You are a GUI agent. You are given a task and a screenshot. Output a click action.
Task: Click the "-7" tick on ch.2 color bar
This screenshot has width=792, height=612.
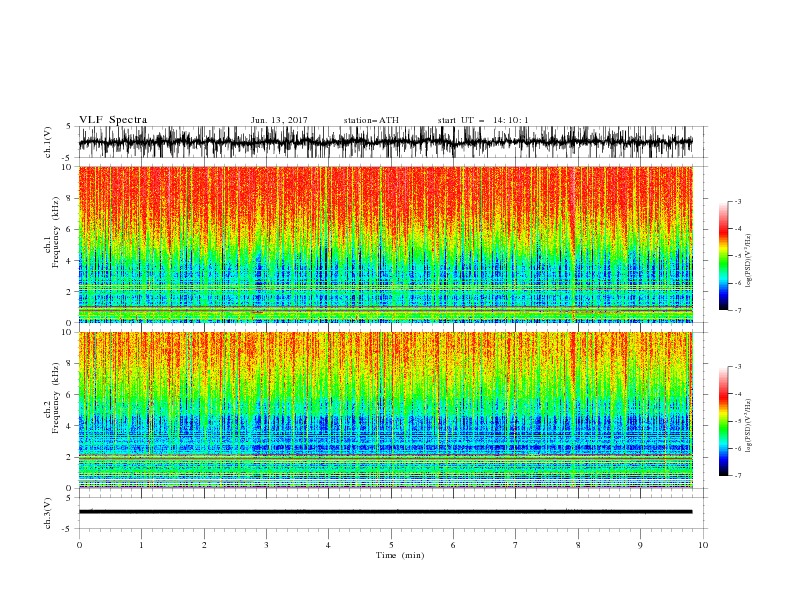(738, 476)
